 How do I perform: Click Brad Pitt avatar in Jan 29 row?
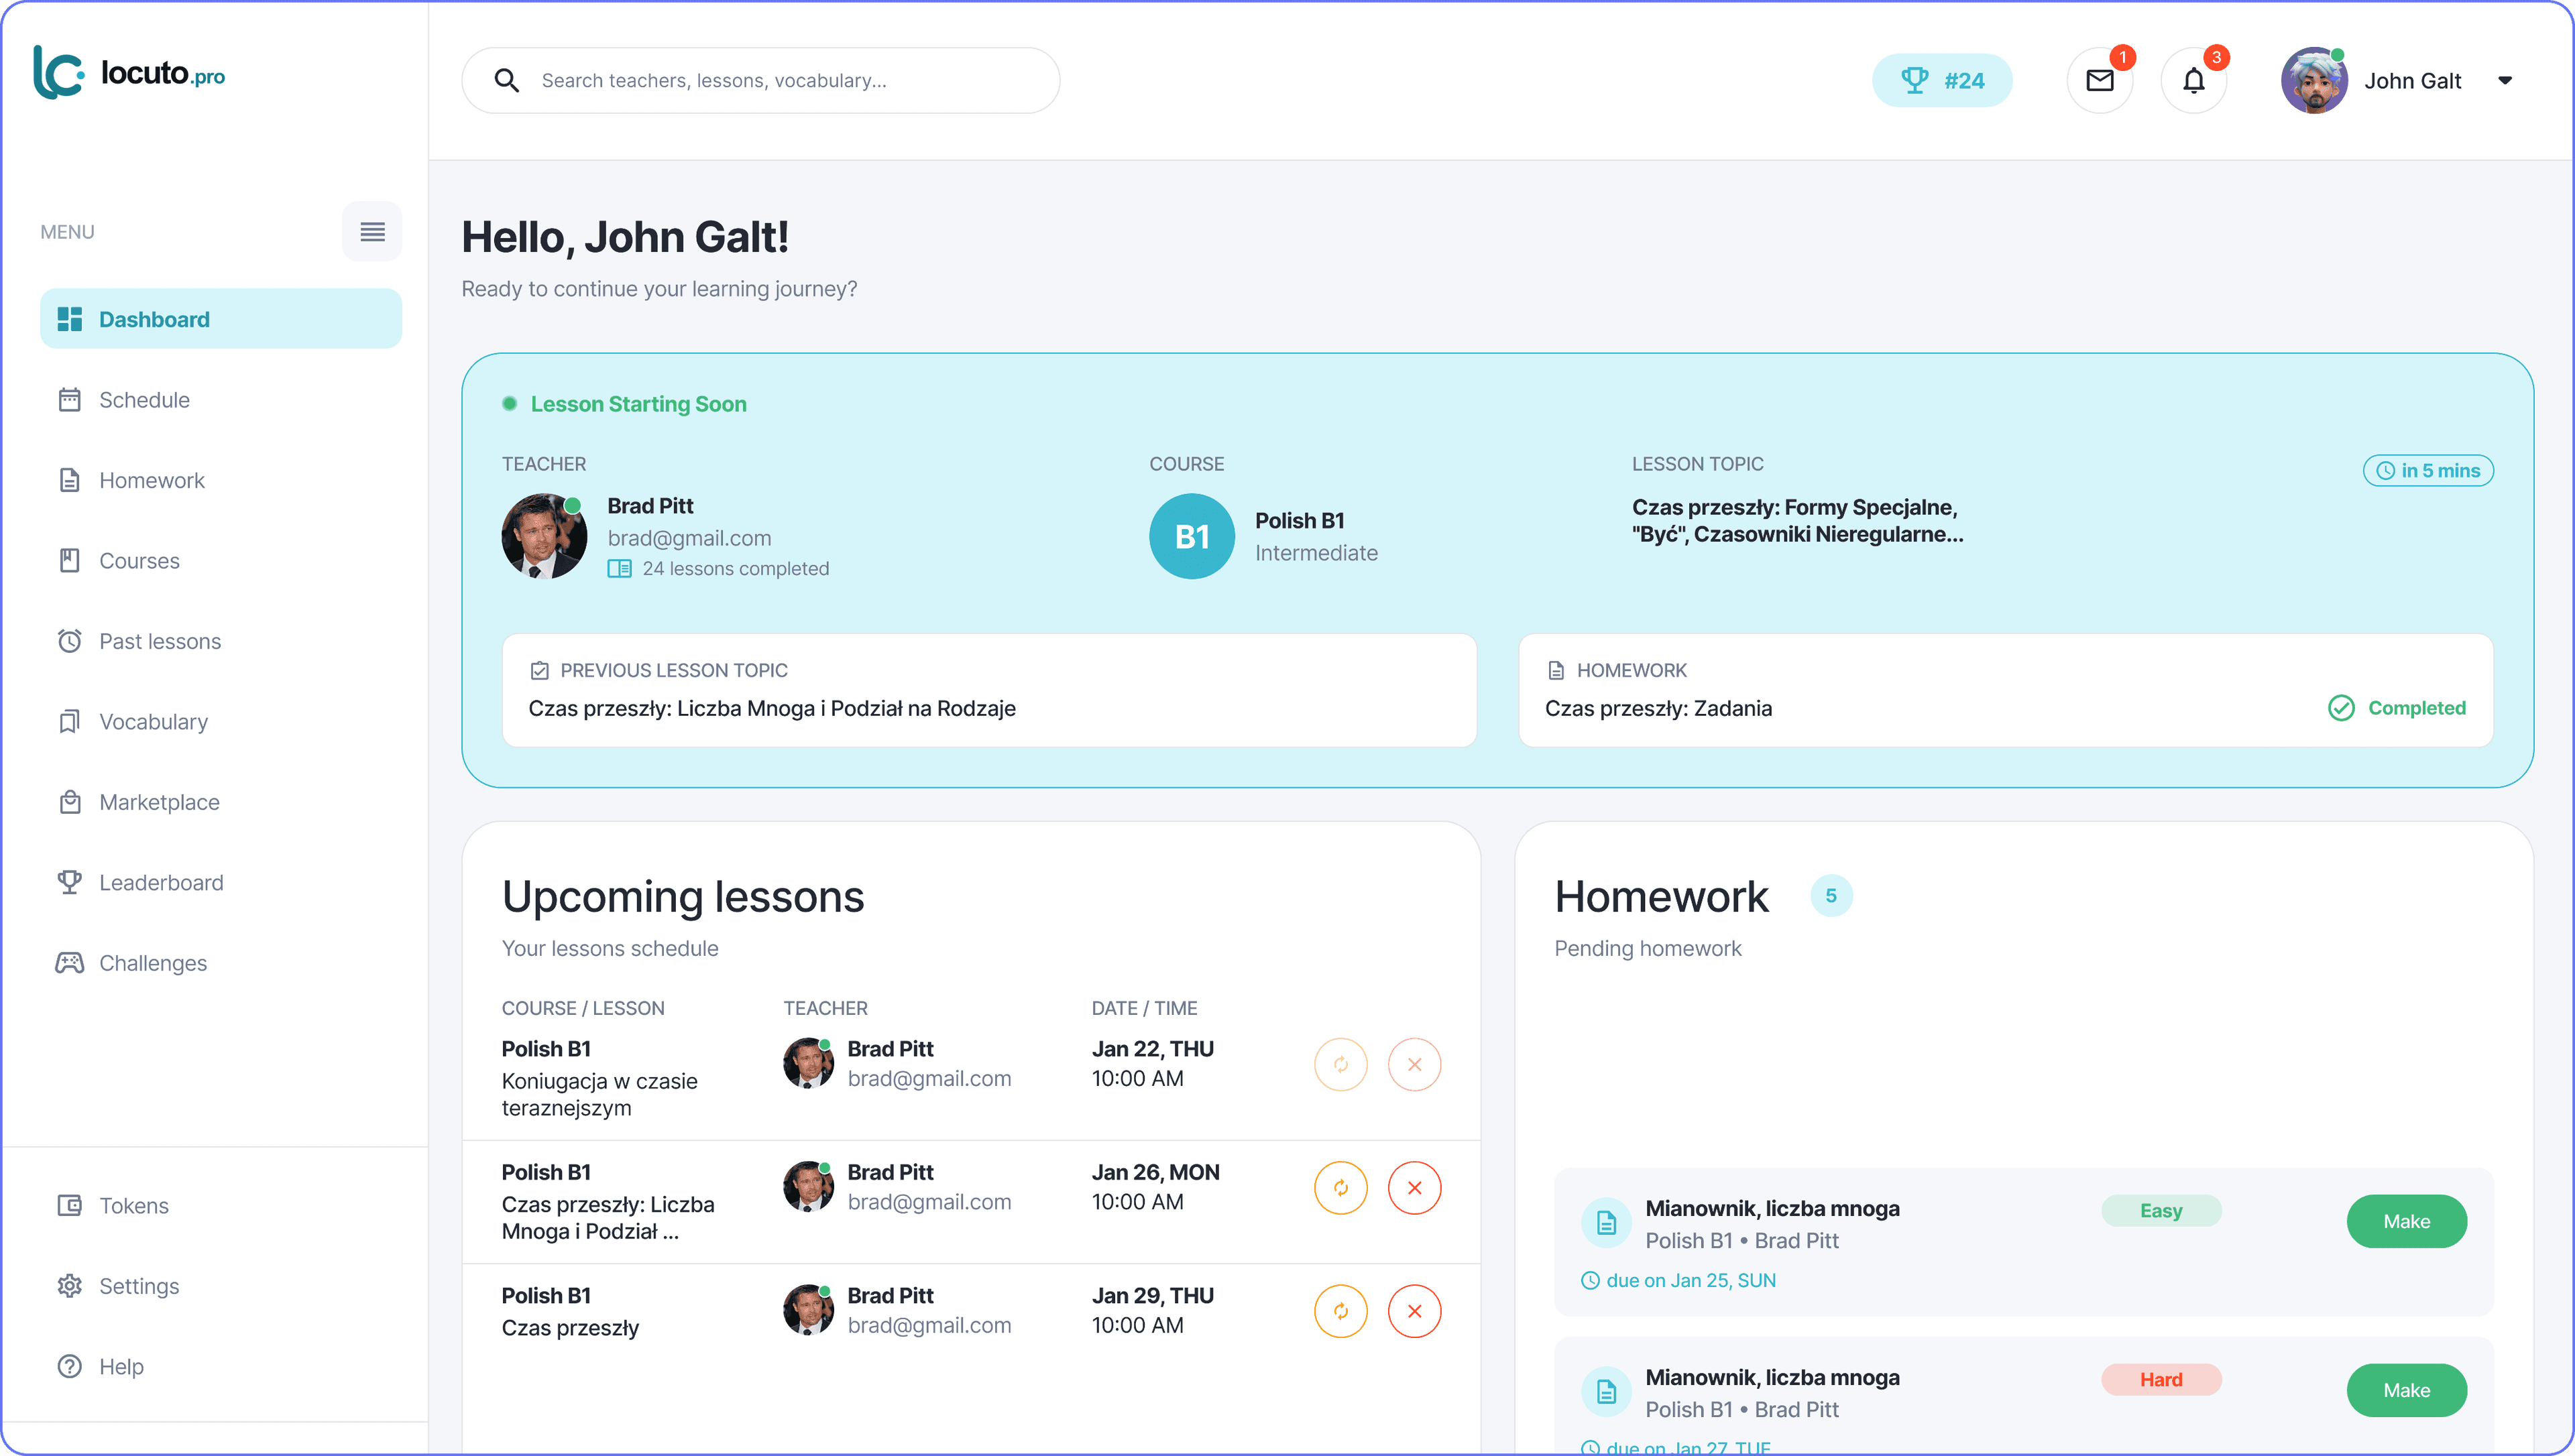click(809, 1309)
